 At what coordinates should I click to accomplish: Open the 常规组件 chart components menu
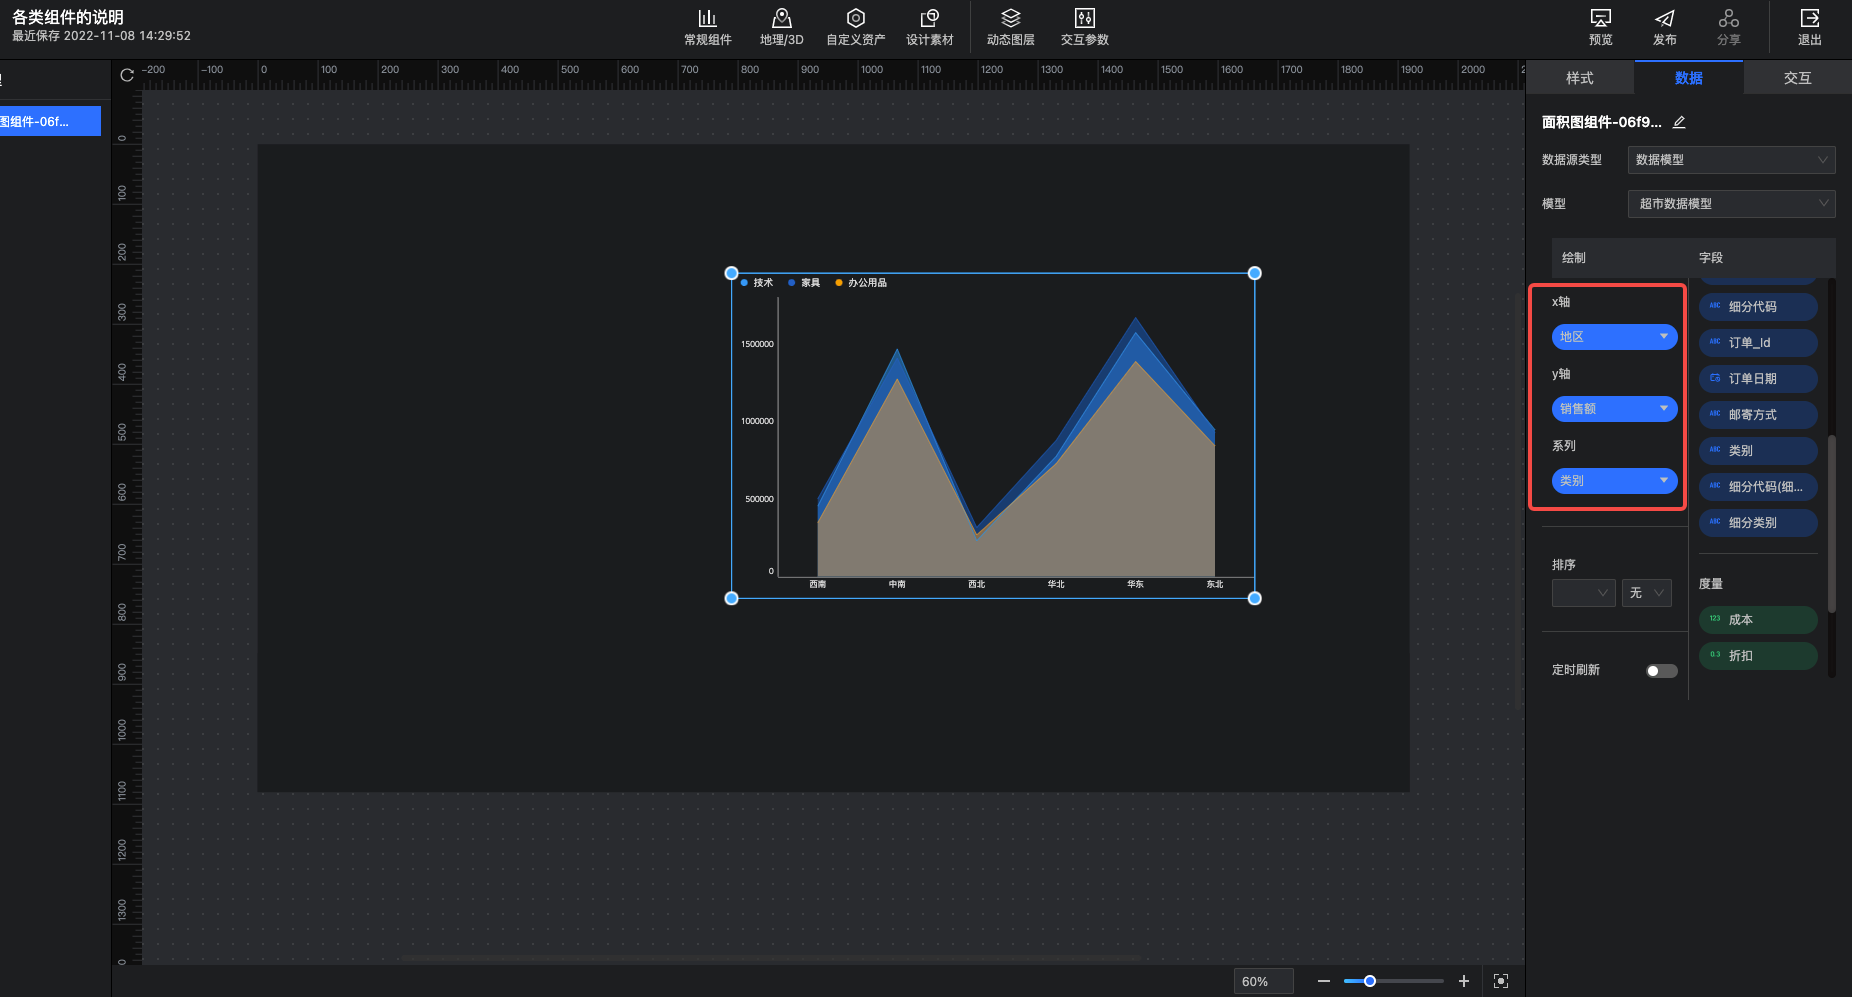(x=707, y=27)
